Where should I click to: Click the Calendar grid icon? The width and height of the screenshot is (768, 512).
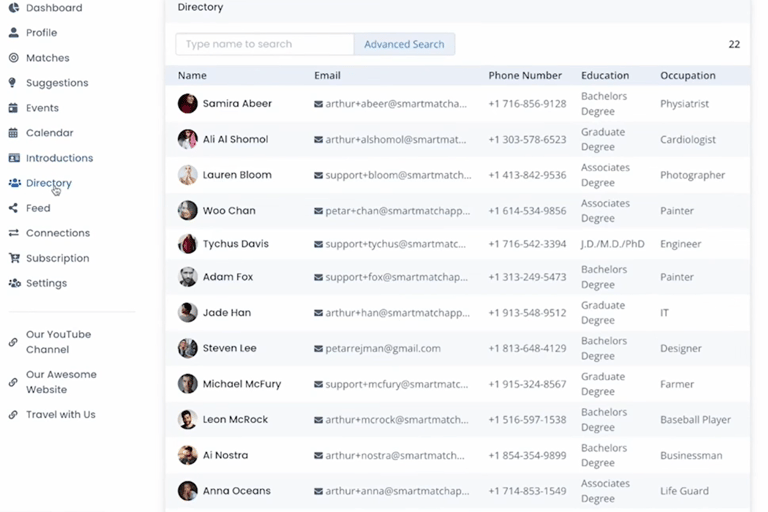click(13, 133)
